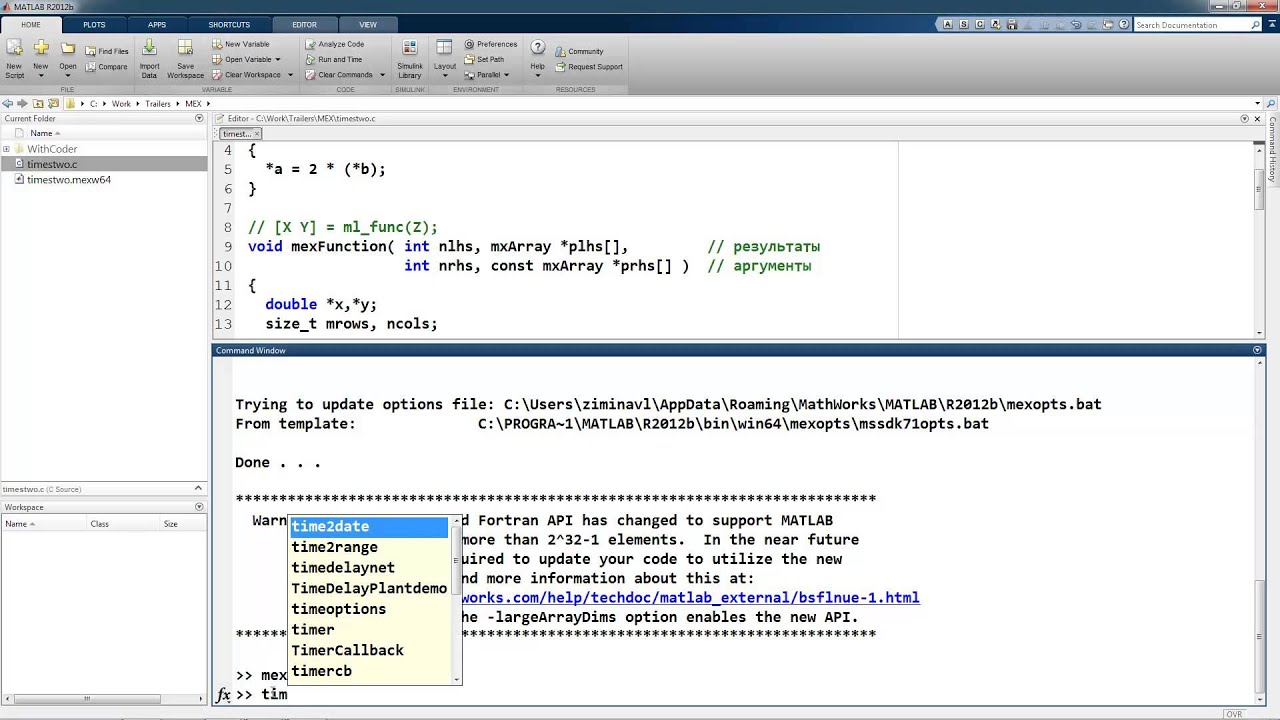Click 'Work' in the address path

tap(121, 104)
